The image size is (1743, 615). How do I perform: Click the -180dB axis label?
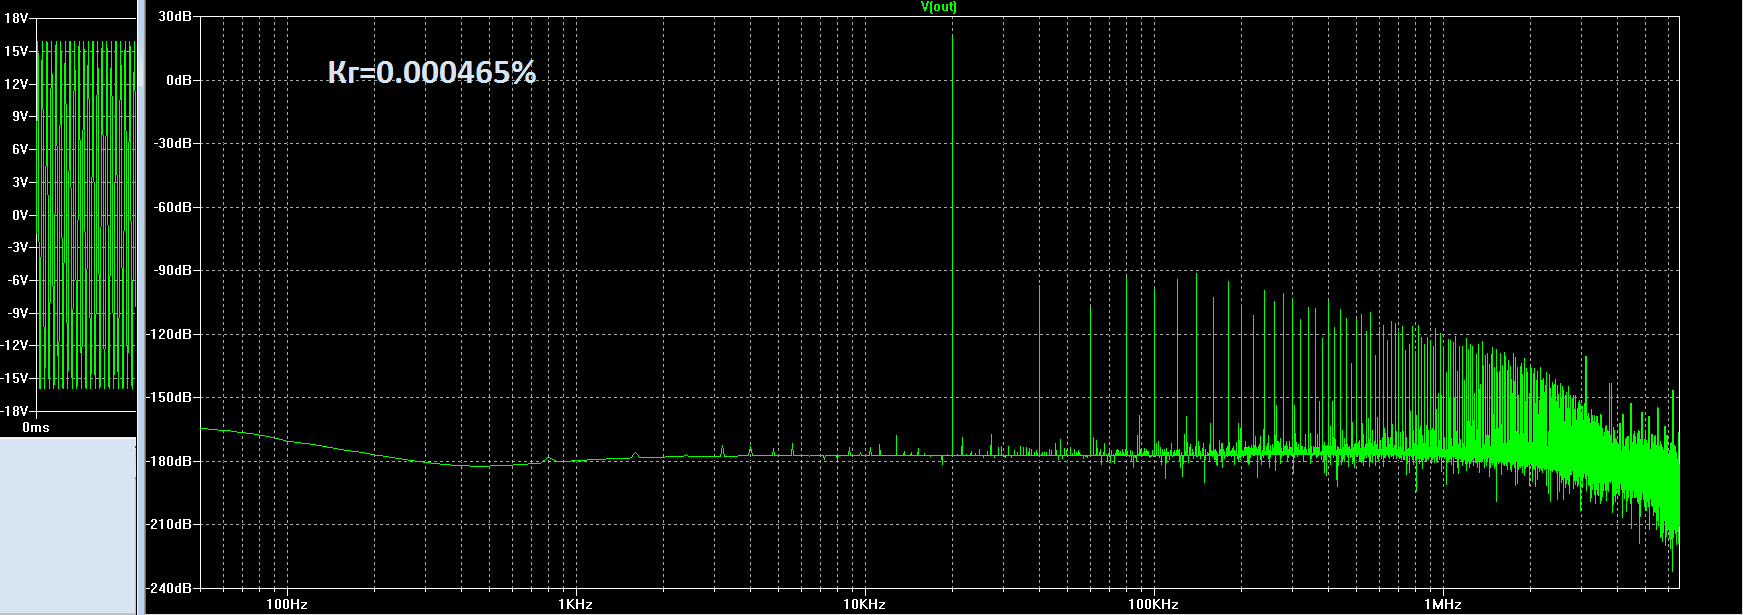pyautogui.click(x=170, y=461)
